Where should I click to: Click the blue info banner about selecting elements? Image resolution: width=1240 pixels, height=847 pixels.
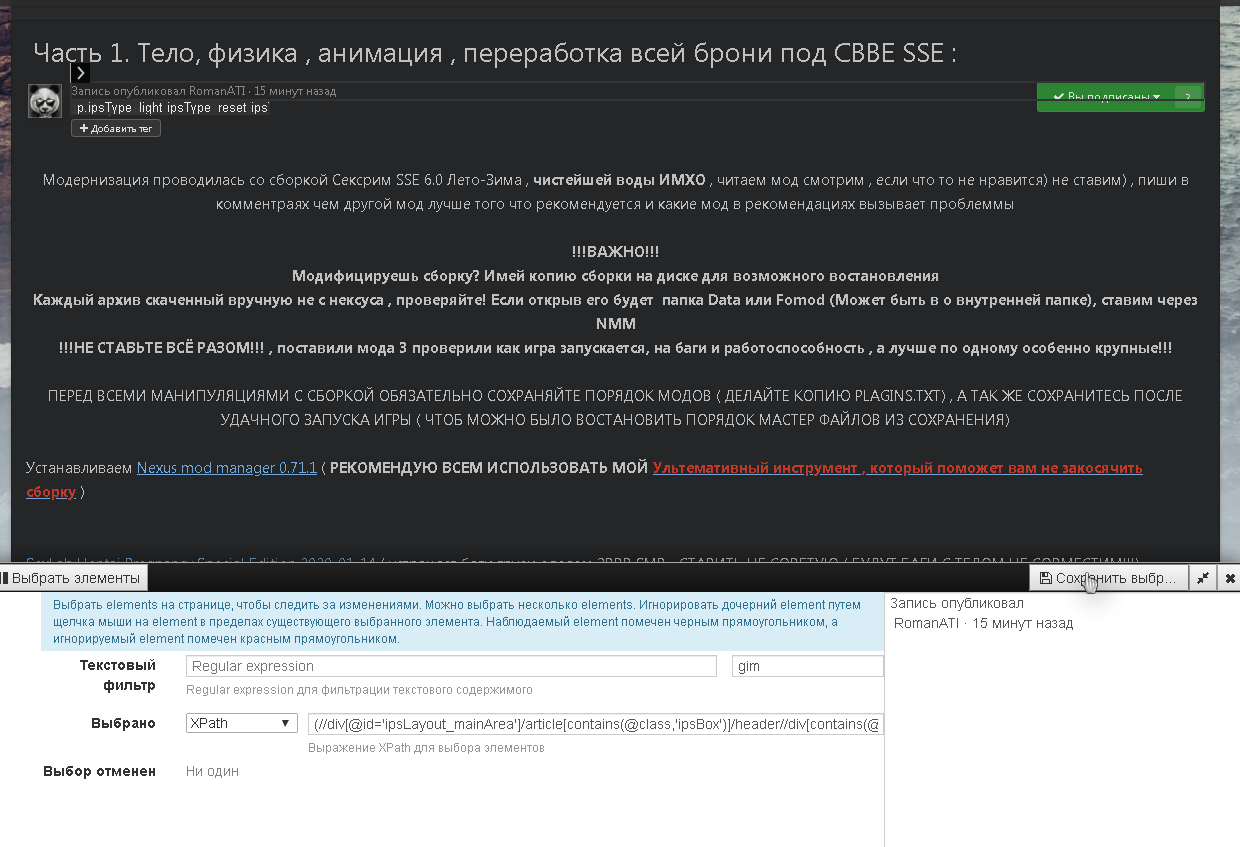pyautogui.click(x=462, y=622)
